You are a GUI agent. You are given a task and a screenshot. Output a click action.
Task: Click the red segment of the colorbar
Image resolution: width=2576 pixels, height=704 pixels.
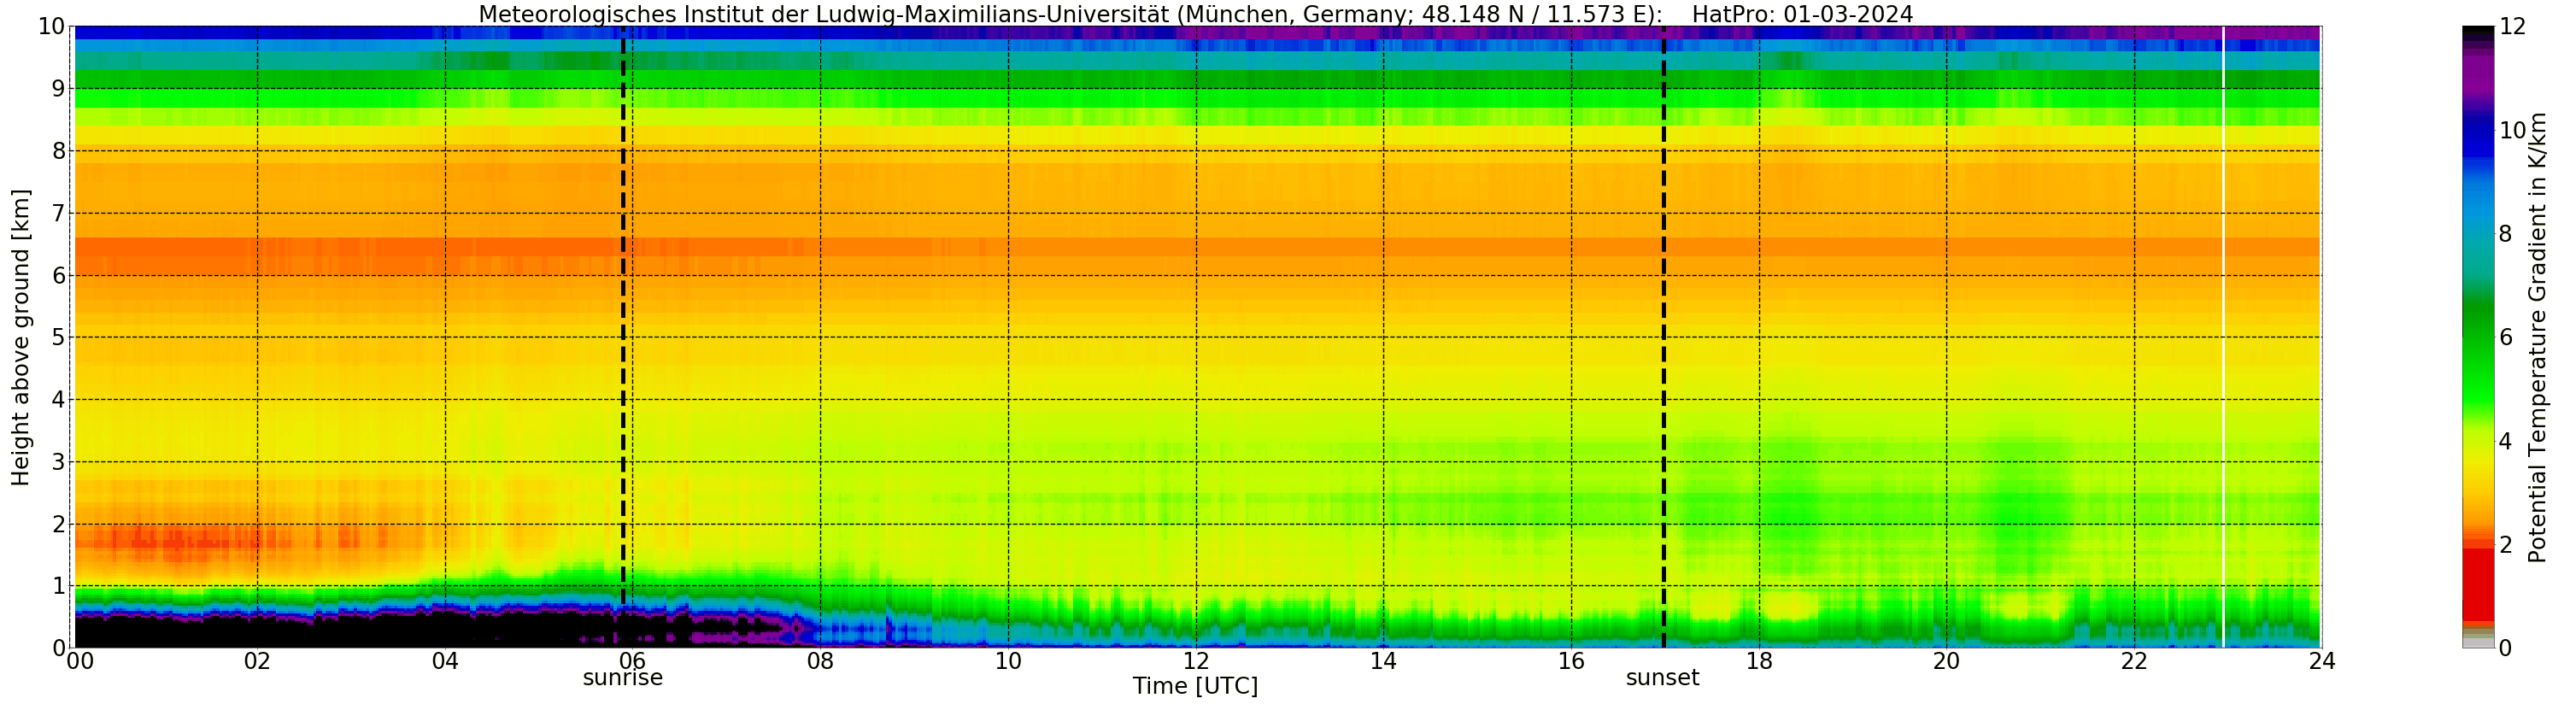pos(2478,584)
